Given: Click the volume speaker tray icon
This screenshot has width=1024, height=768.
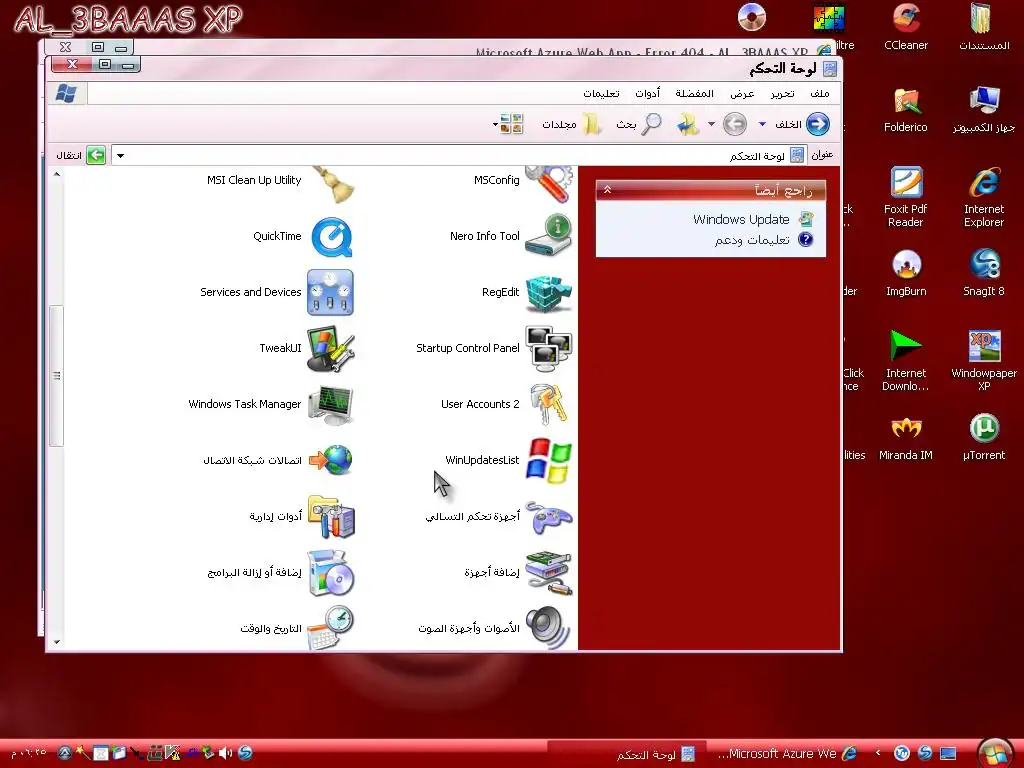Looking at the screenshot, I should pos(225,753).
